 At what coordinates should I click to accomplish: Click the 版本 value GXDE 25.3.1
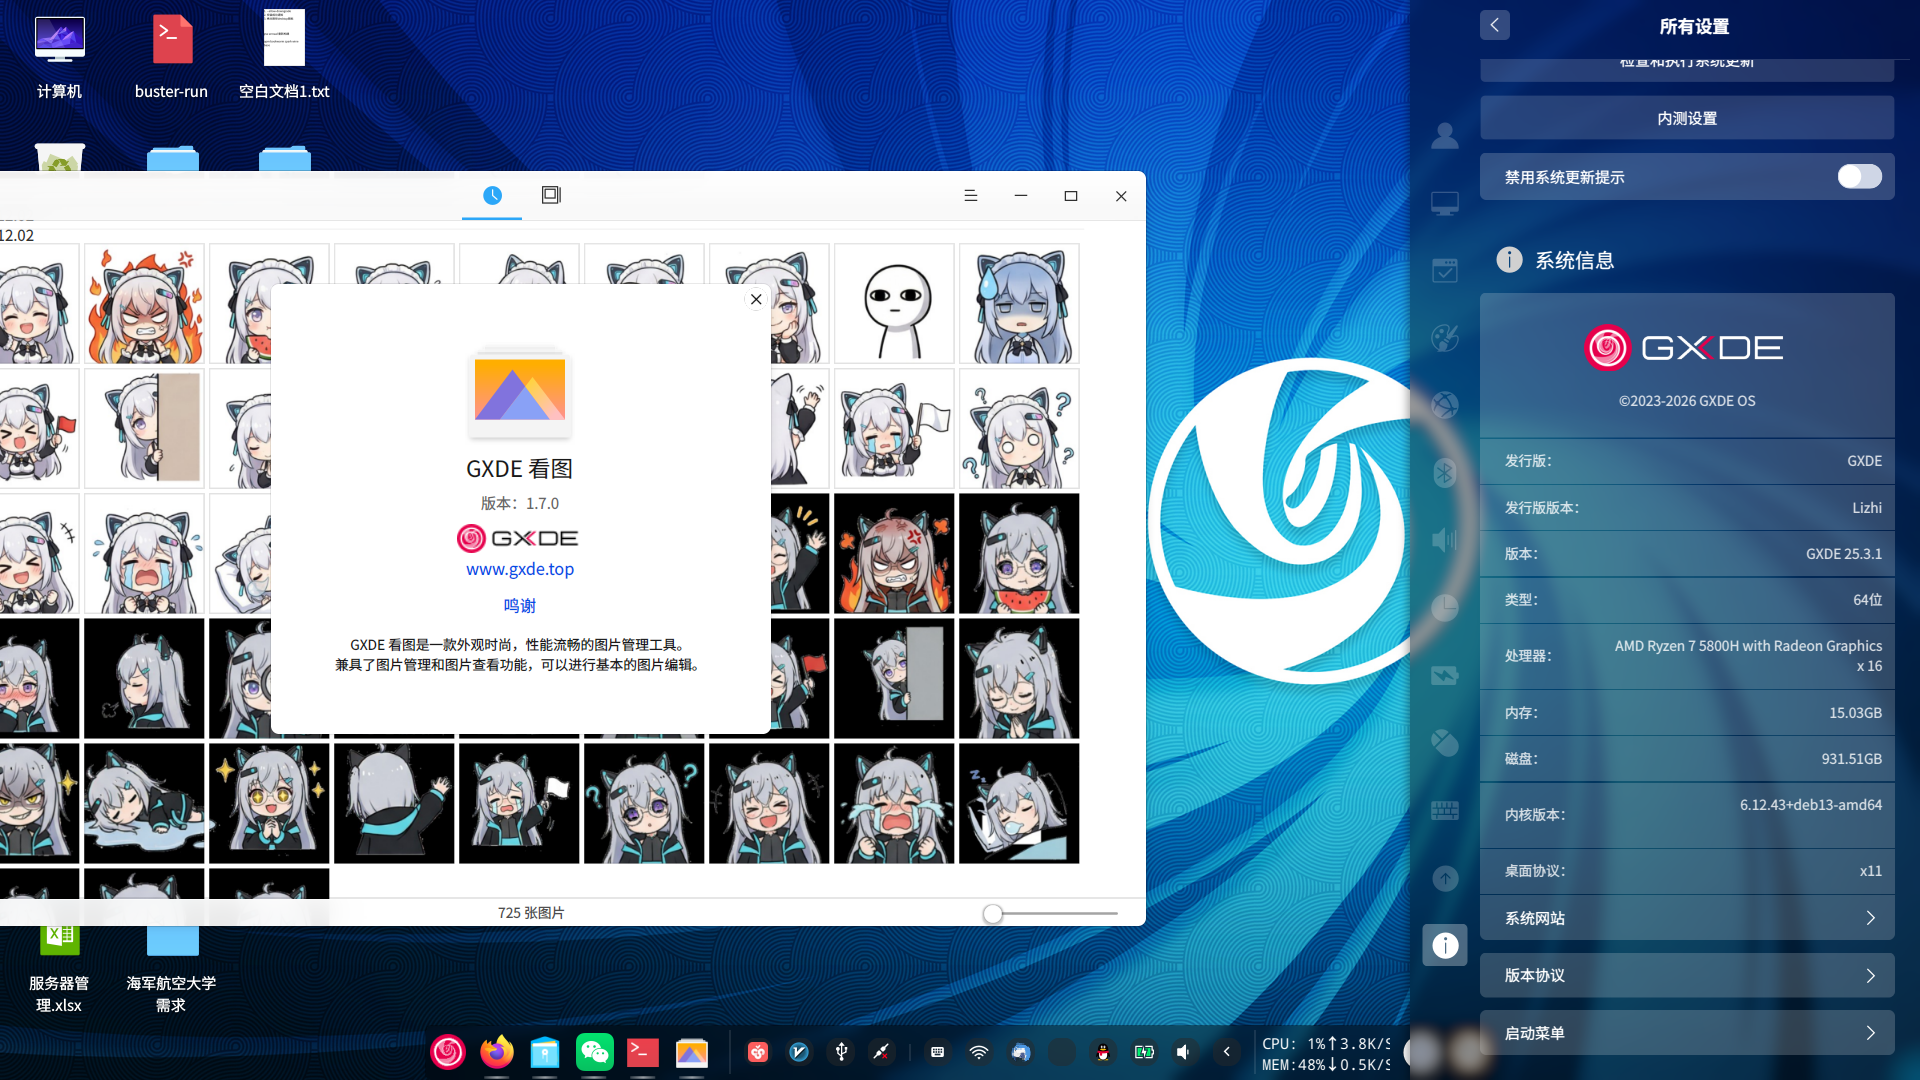tap(1843, 554)
